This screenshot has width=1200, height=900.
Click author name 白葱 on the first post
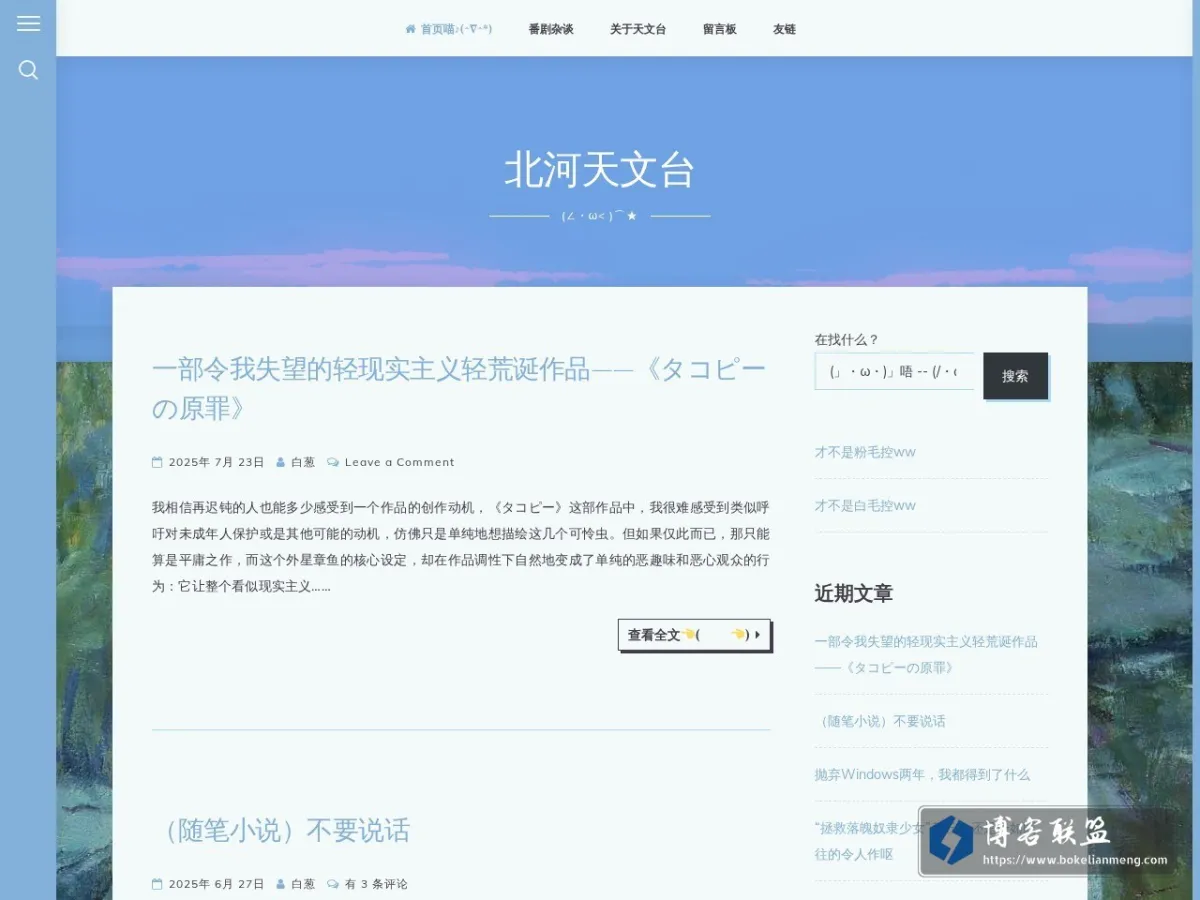[303, 462]
